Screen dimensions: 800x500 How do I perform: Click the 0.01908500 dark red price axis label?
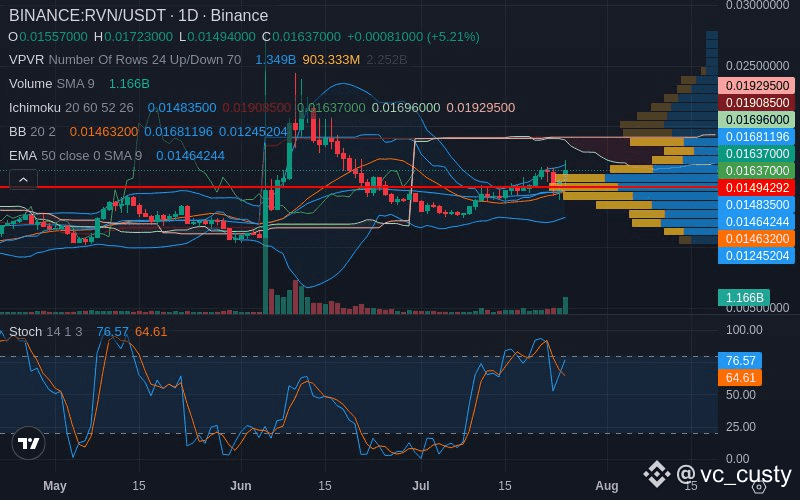coord(756,103)
